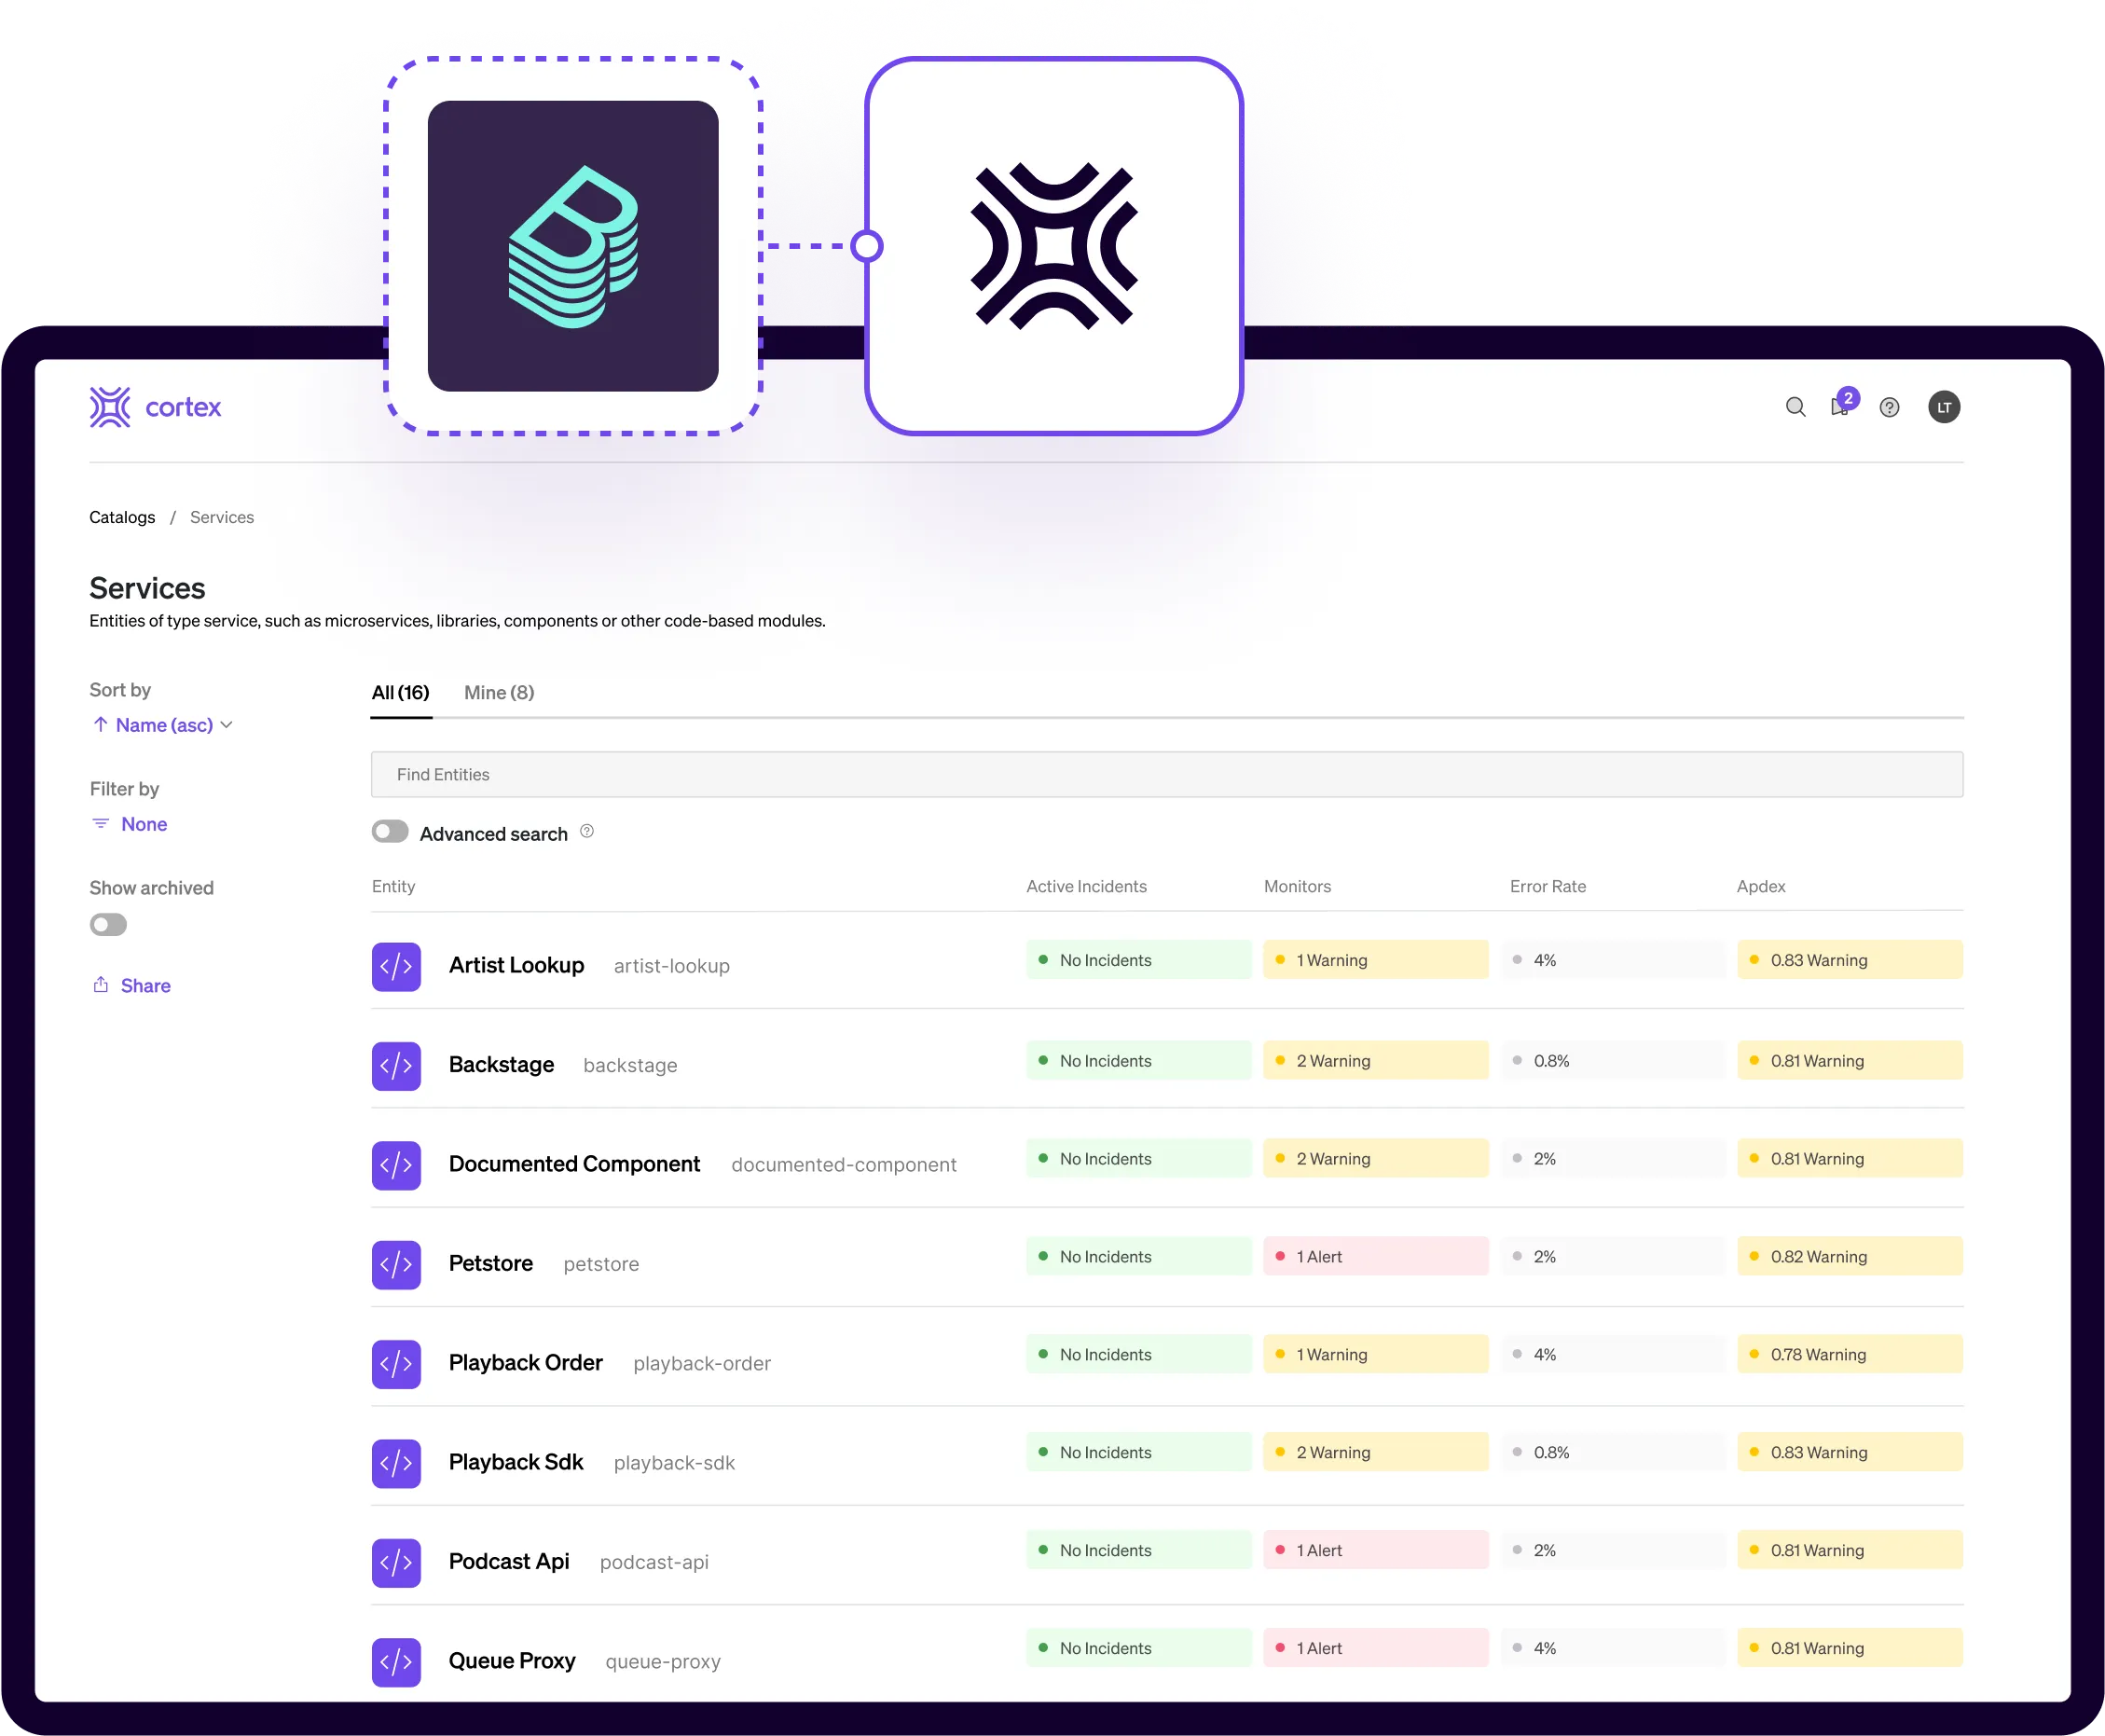
Task: Click the Playback Sdk service icon
Action: [x=396, y=1463]
